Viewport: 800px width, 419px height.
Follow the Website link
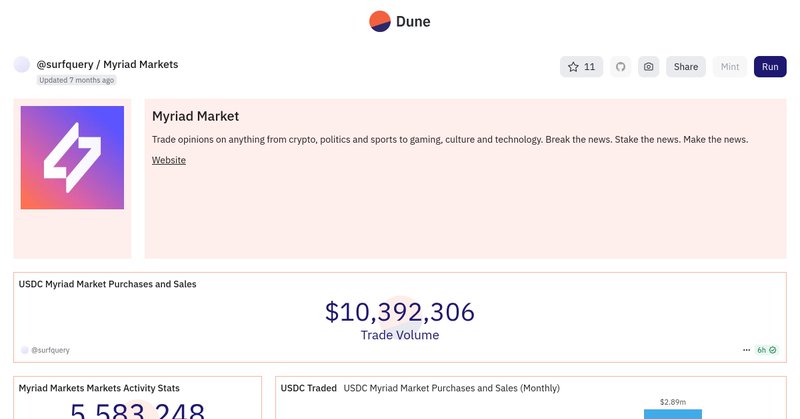168,160
